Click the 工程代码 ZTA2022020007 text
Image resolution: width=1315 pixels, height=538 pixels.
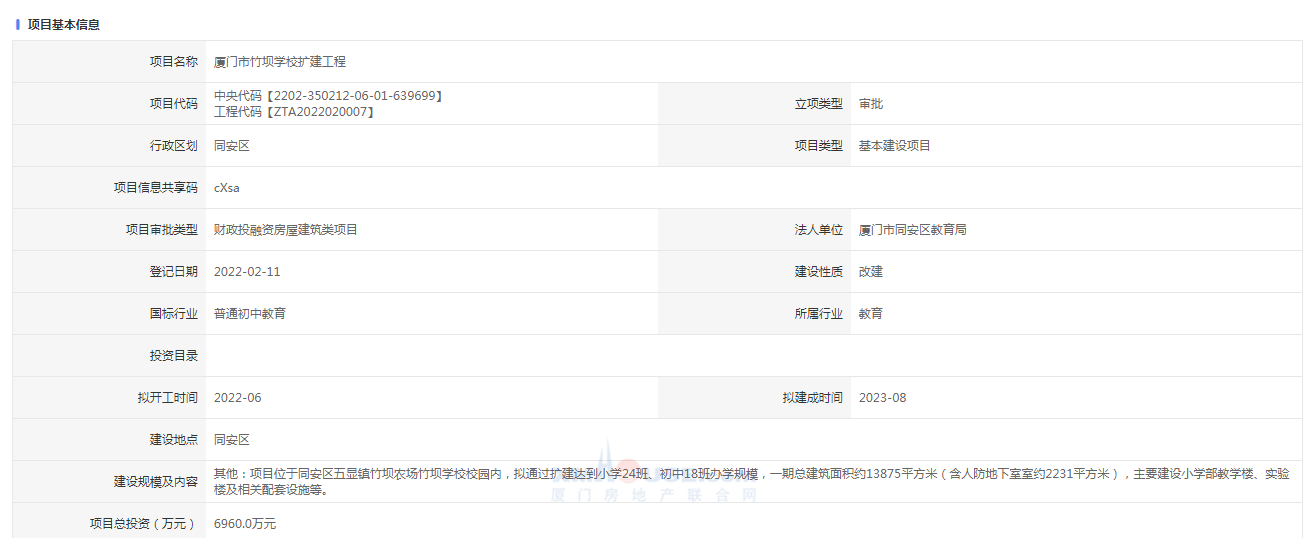click(294, 112)
